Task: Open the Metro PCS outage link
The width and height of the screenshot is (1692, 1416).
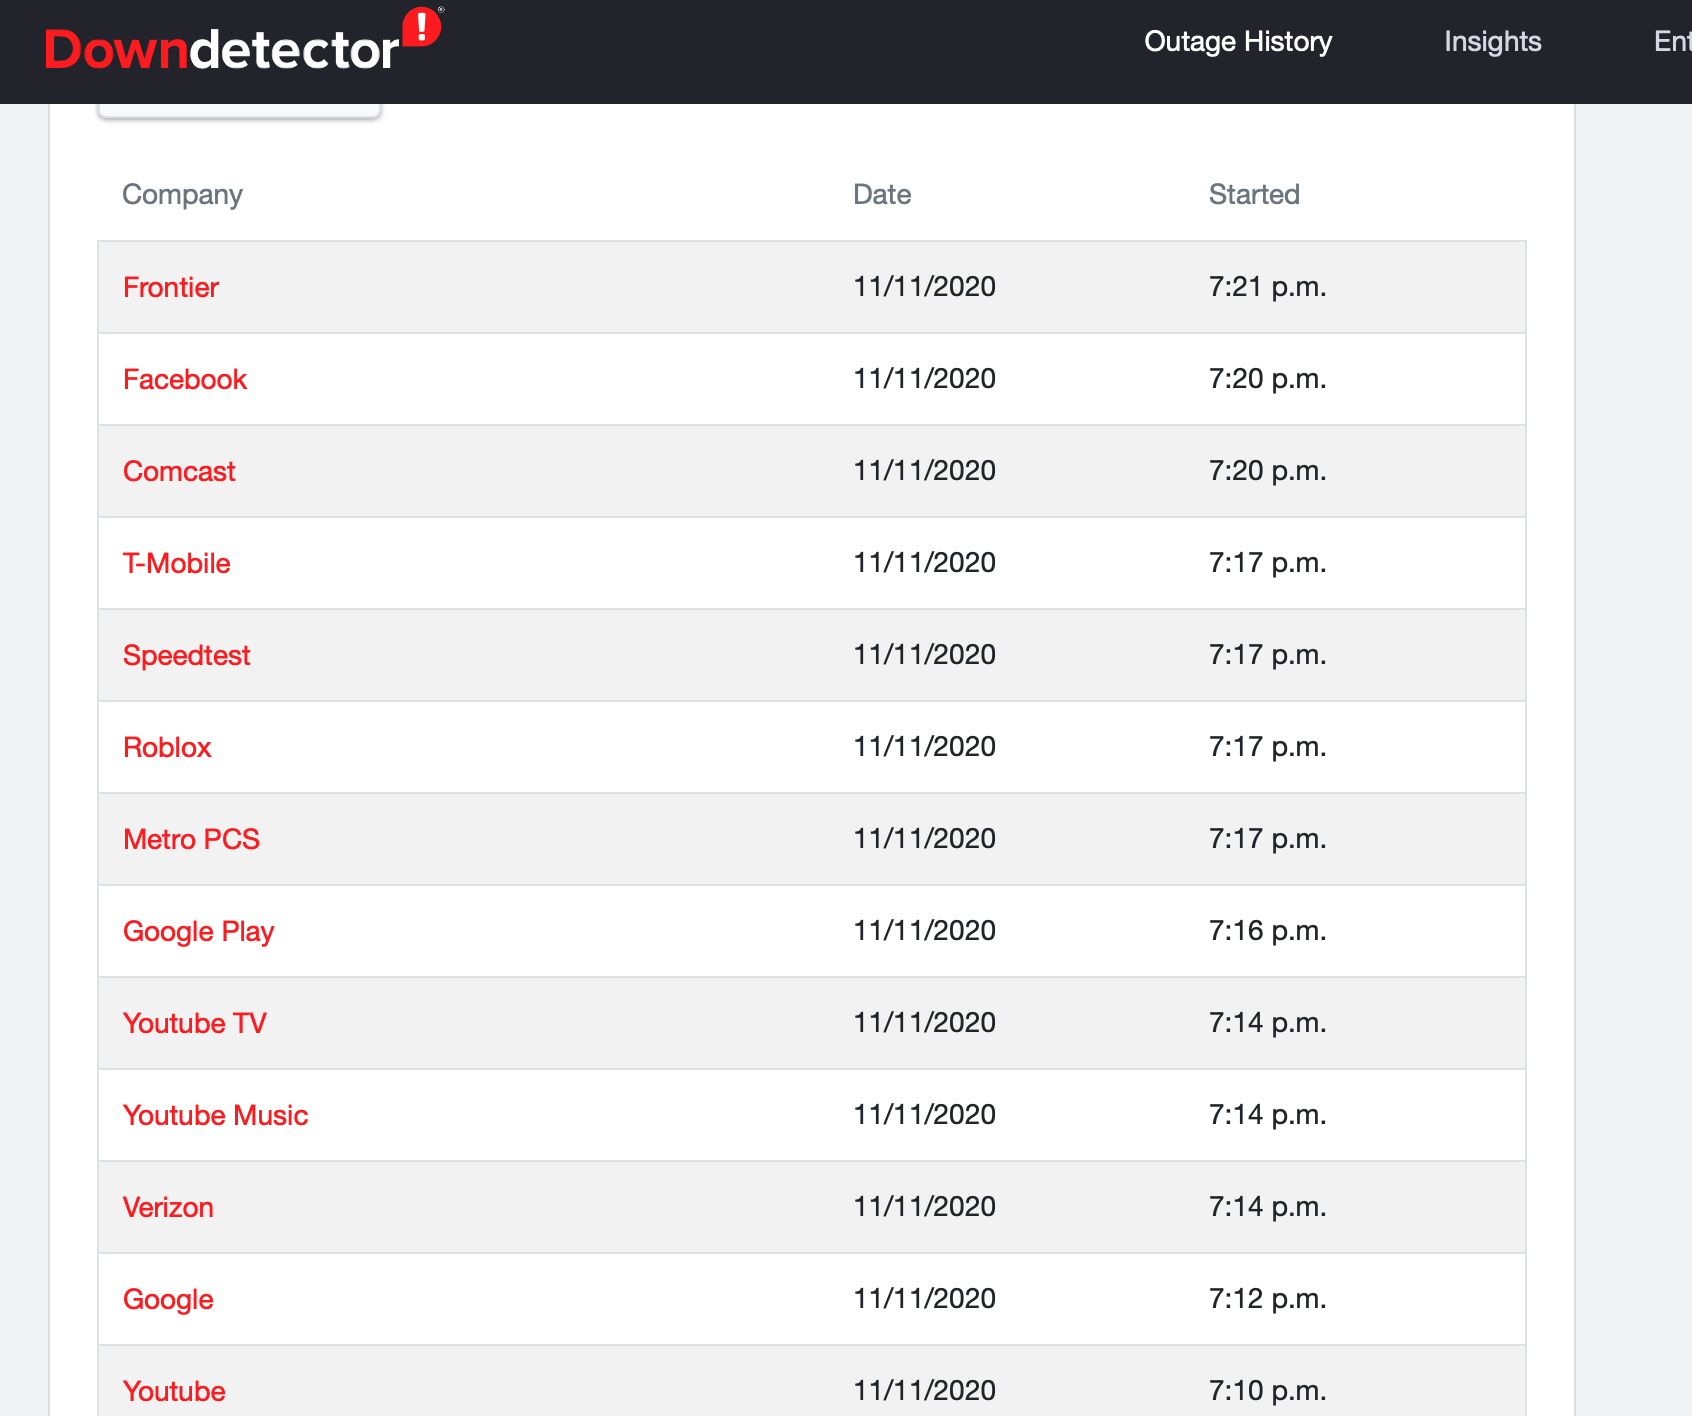Action: (x=191, y=839)
